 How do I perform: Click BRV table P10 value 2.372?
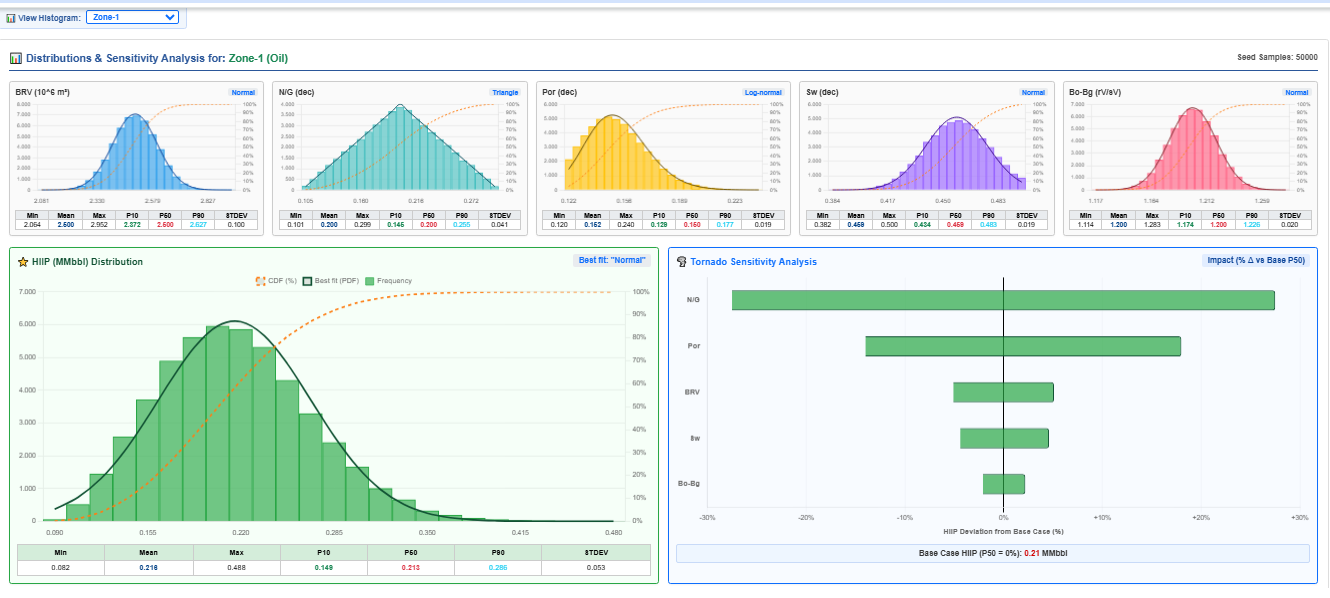pos(134,225)
